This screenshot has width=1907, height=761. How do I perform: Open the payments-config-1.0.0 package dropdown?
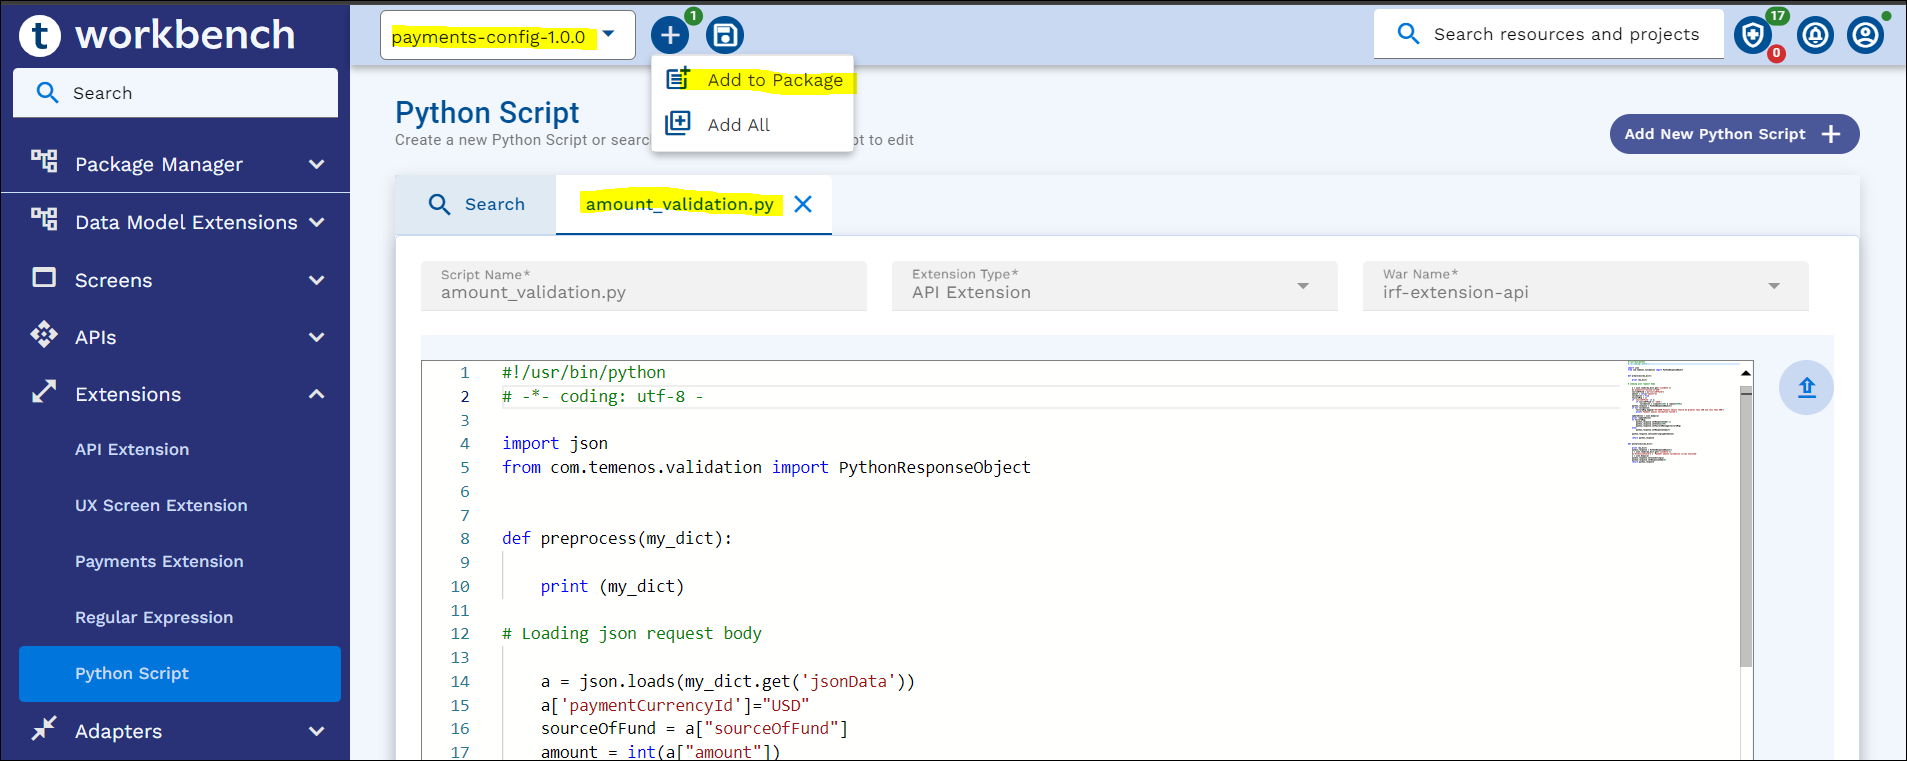[507, 37]
